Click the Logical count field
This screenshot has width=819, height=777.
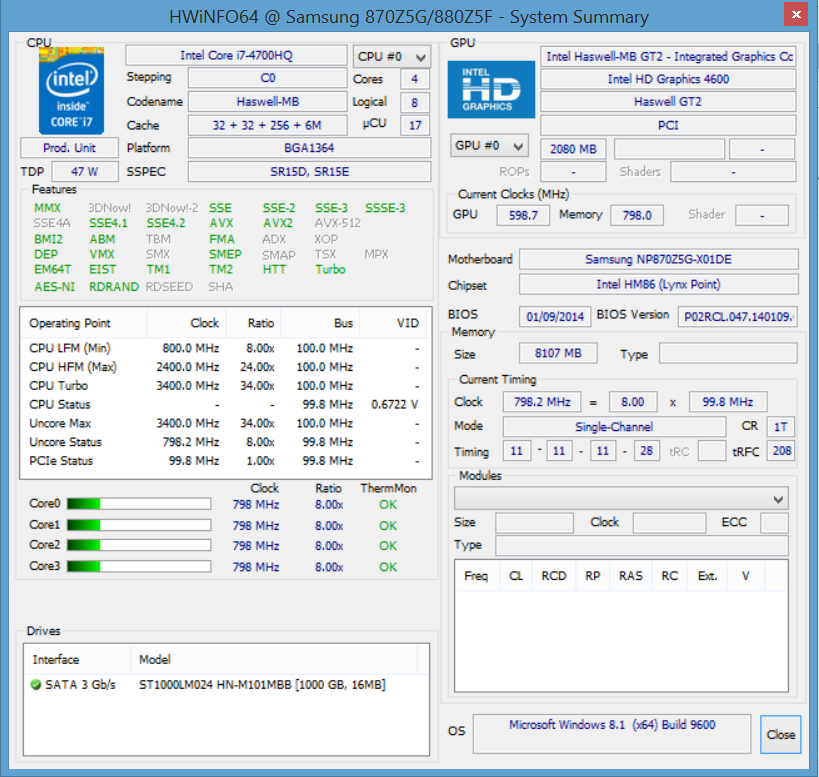click(x=415, y=102)
